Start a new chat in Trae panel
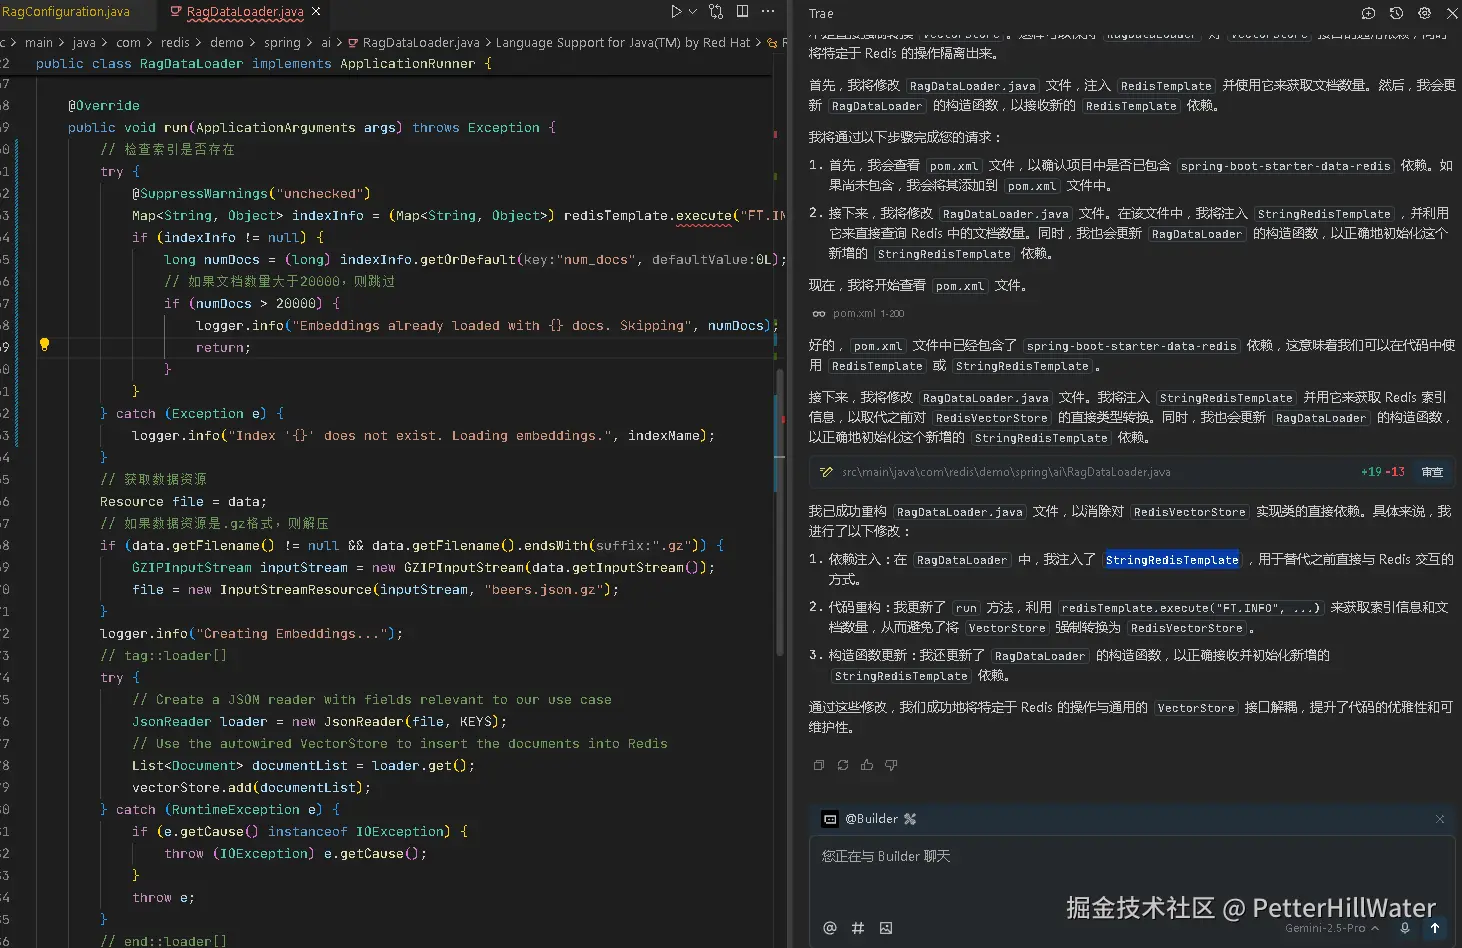This screenshot has height=948, width=1462. pyautogui.click(x=1368, y=13)
